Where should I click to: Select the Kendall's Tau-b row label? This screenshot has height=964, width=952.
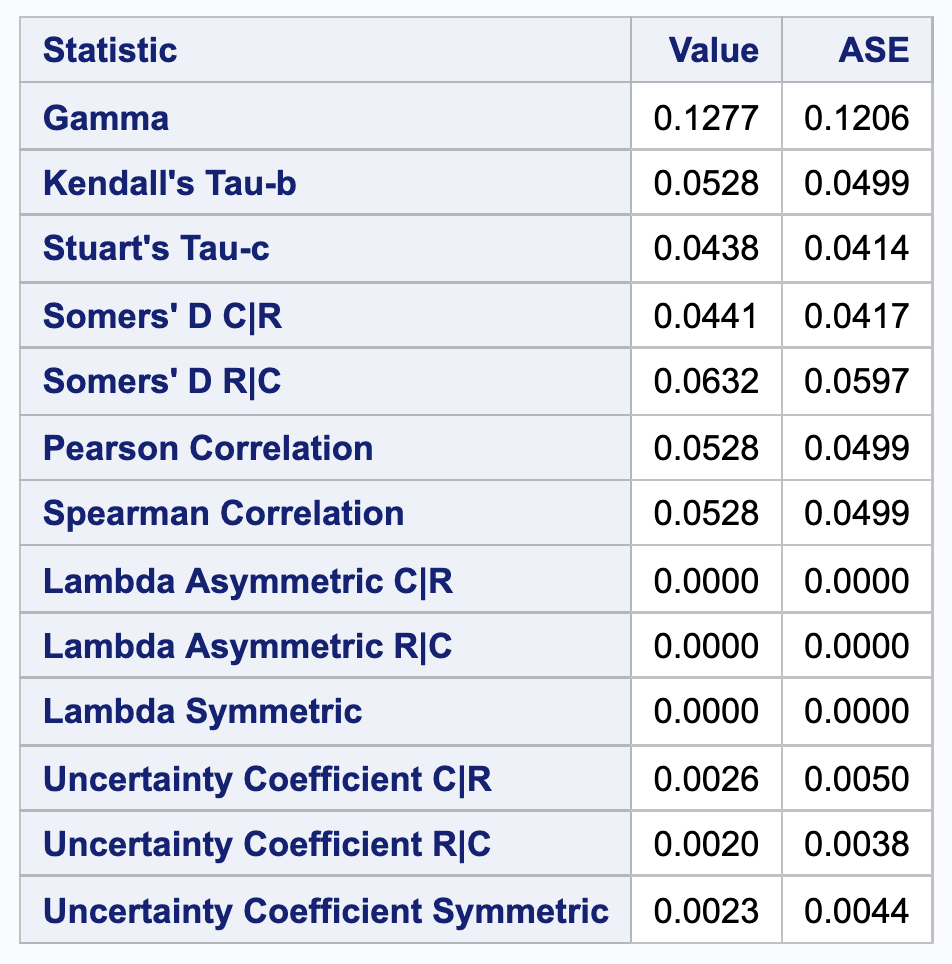pyautogui.click(x=169, y=183)
